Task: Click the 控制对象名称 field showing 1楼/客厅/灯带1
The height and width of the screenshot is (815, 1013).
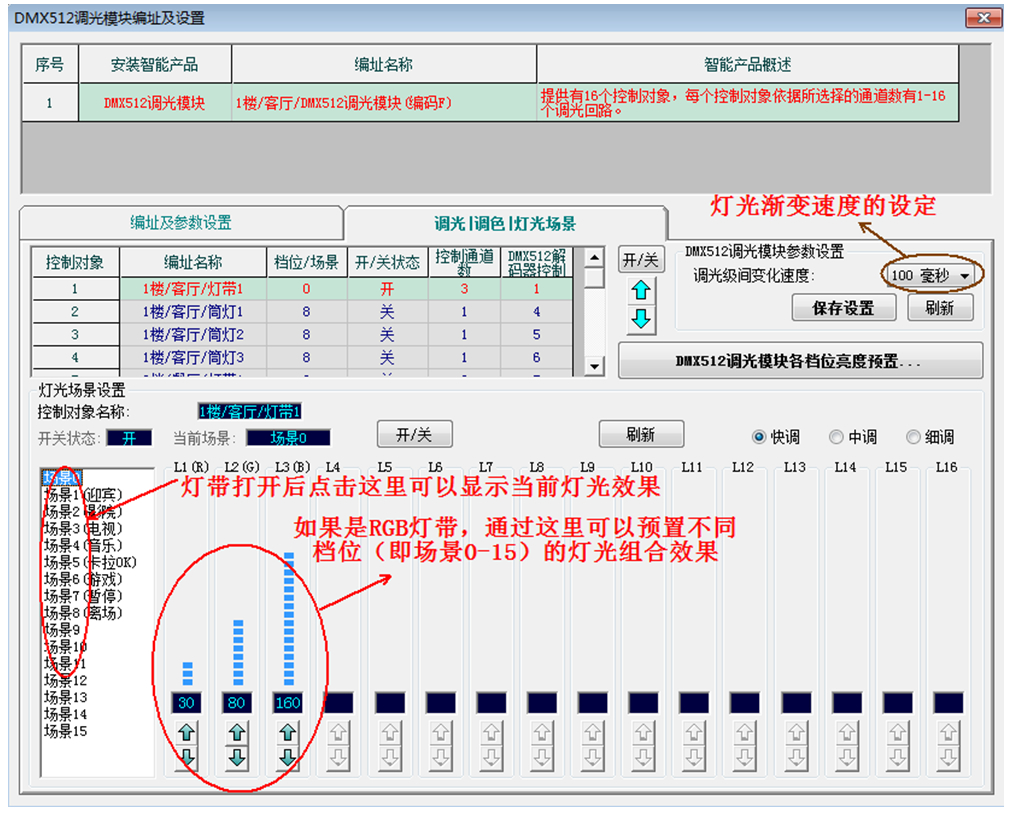Action: tap(249, 412)
